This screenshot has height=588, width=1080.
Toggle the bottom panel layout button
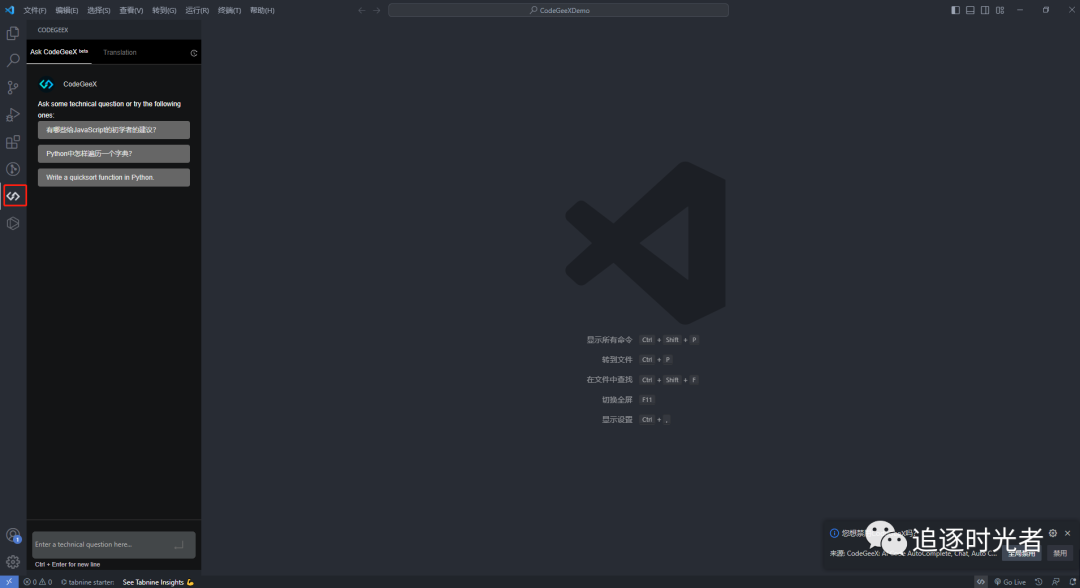pos(970,10)
